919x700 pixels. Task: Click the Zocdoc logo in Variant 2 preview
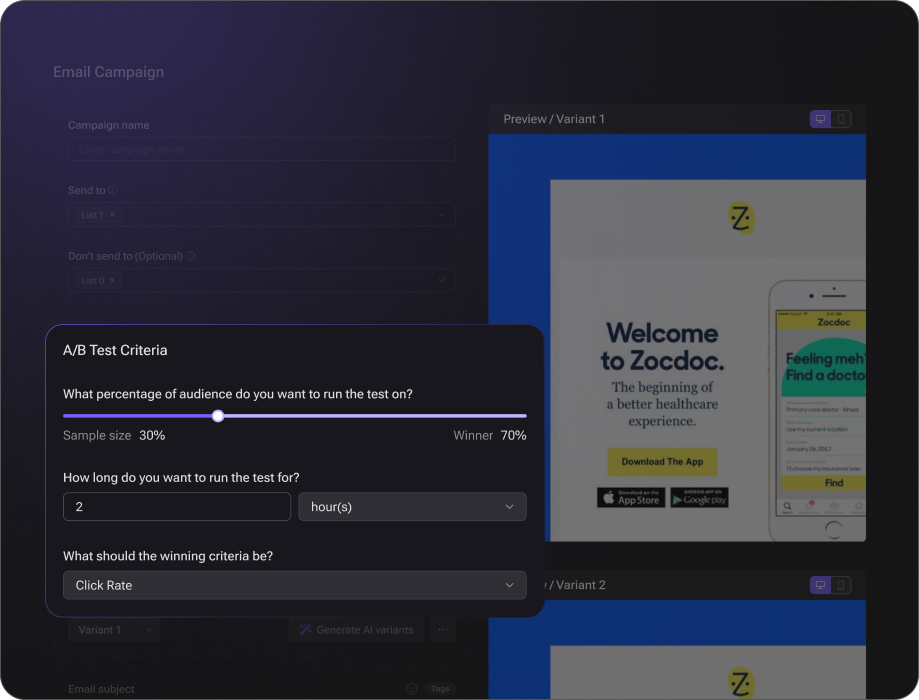point(741,682)
